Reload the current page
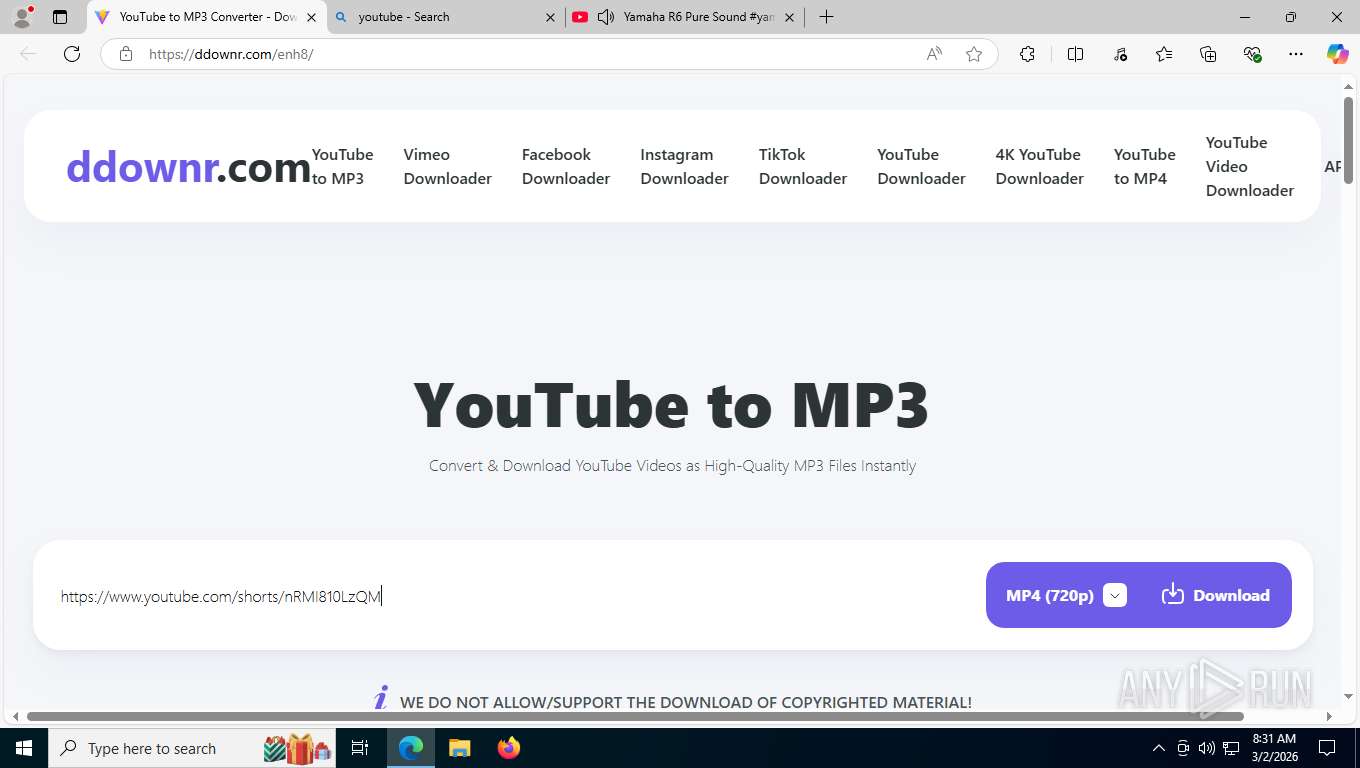Viewport: 1360px width, 768px height. pos(72,54)
